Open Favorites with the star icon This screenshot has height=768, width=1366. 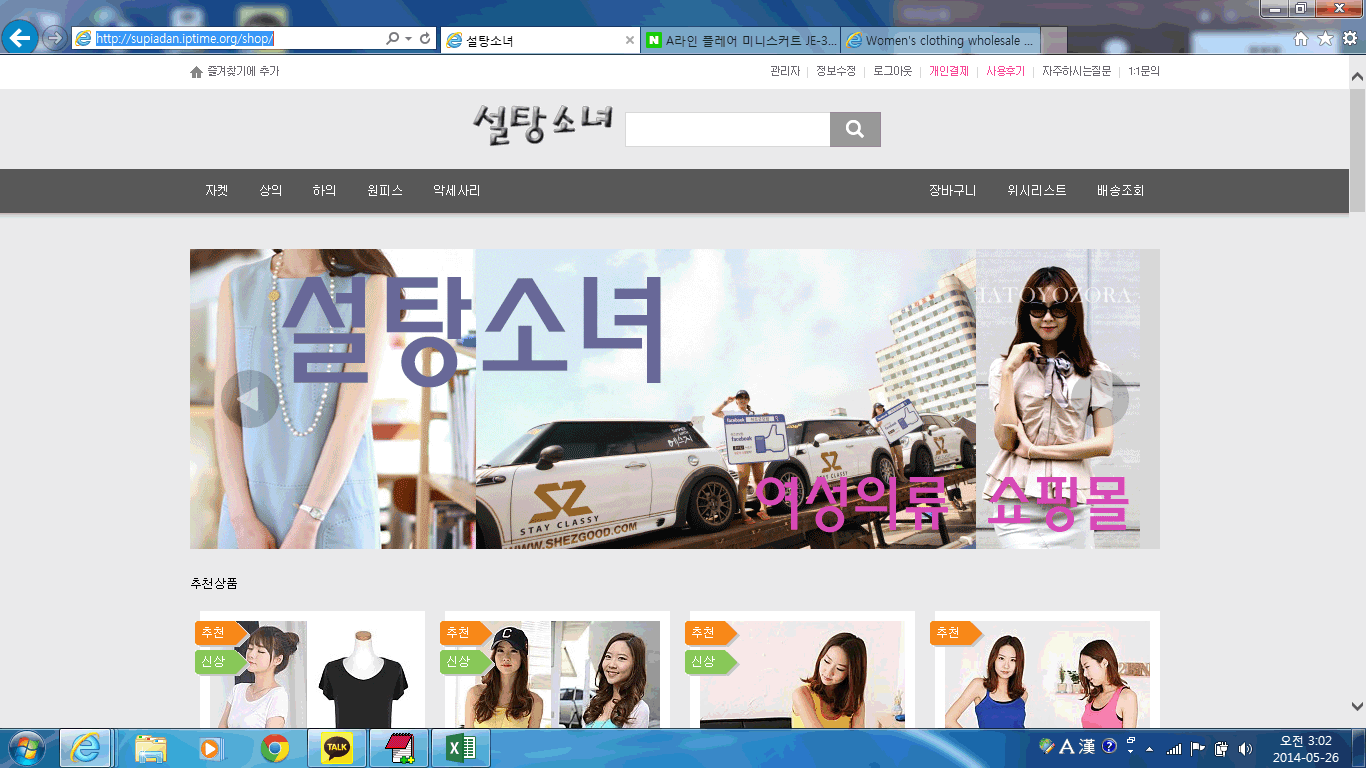coord(1325,39)
